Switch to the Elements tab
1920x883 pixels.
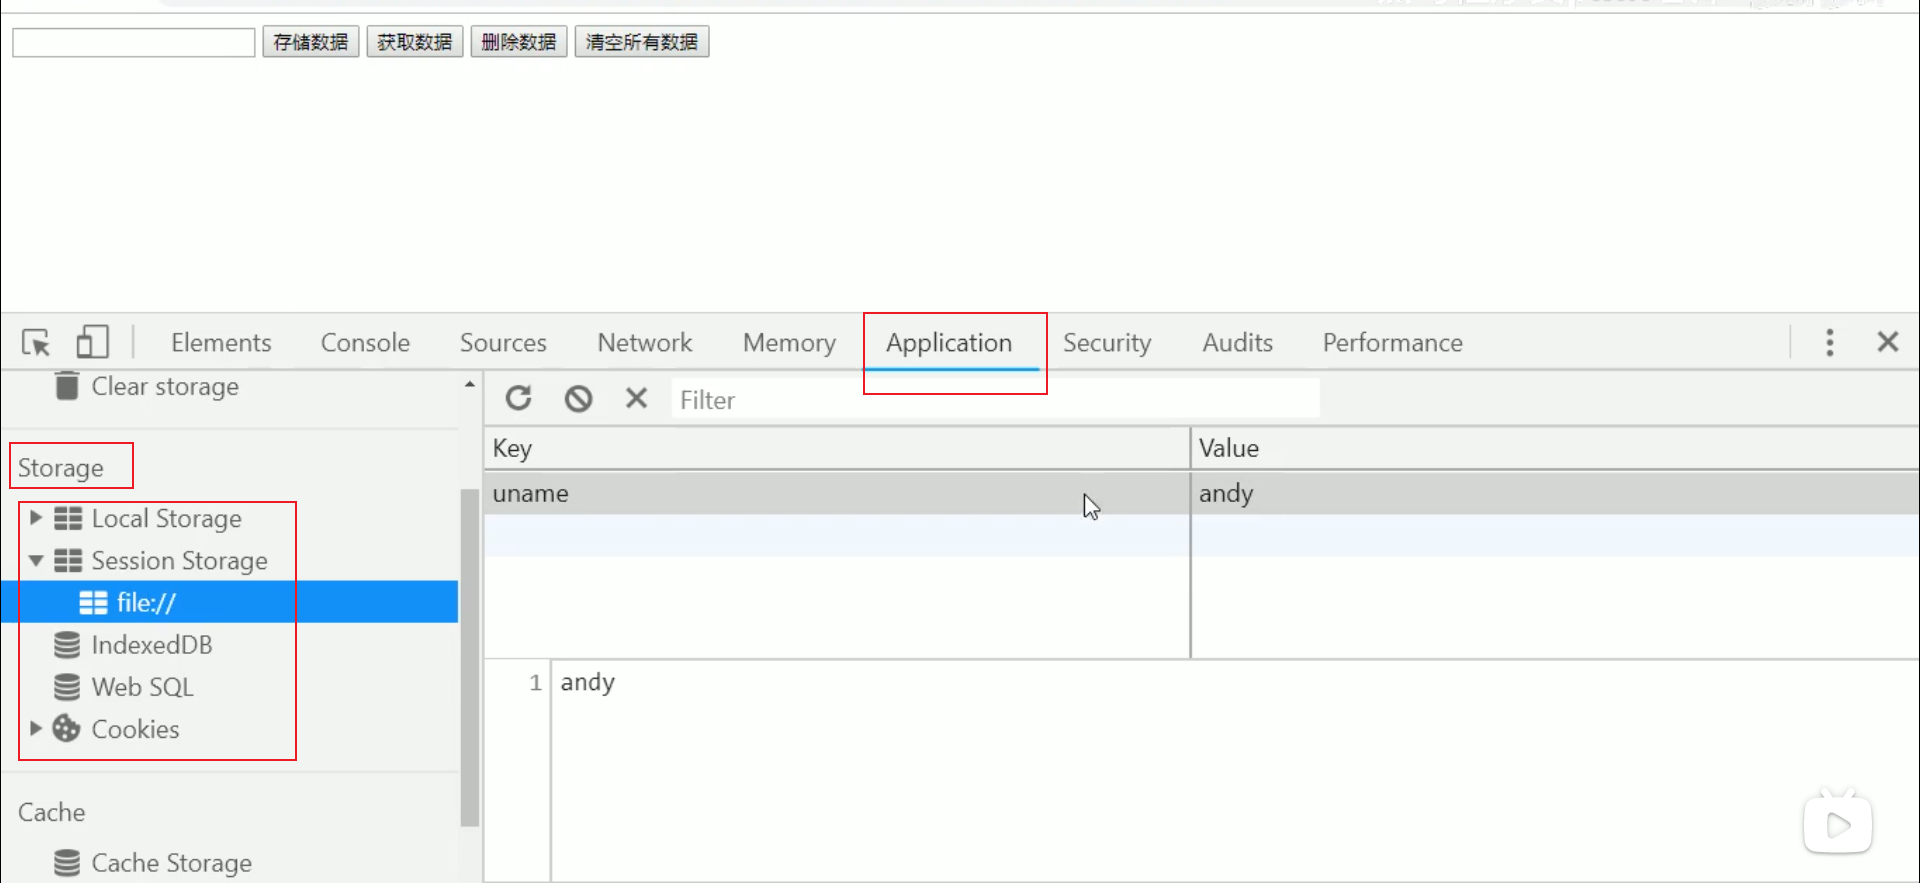221,343
